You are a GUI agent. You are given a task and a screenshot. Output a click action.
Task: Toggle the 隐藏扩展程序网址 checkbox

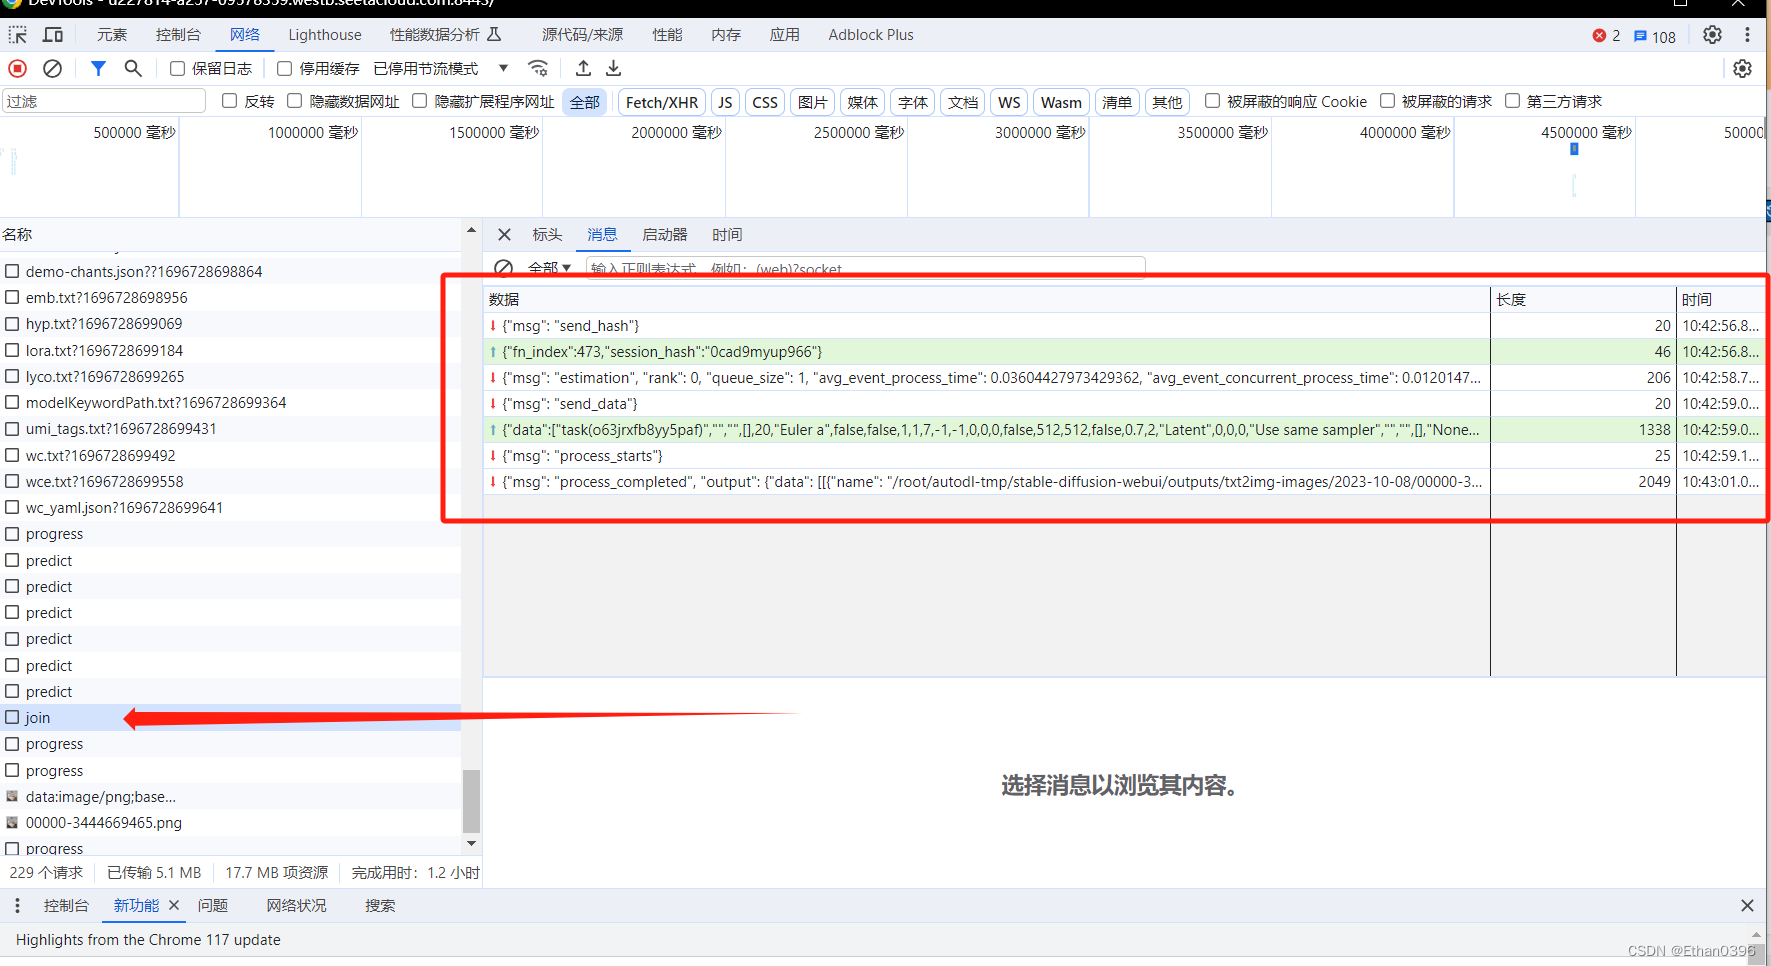point(420,101)
